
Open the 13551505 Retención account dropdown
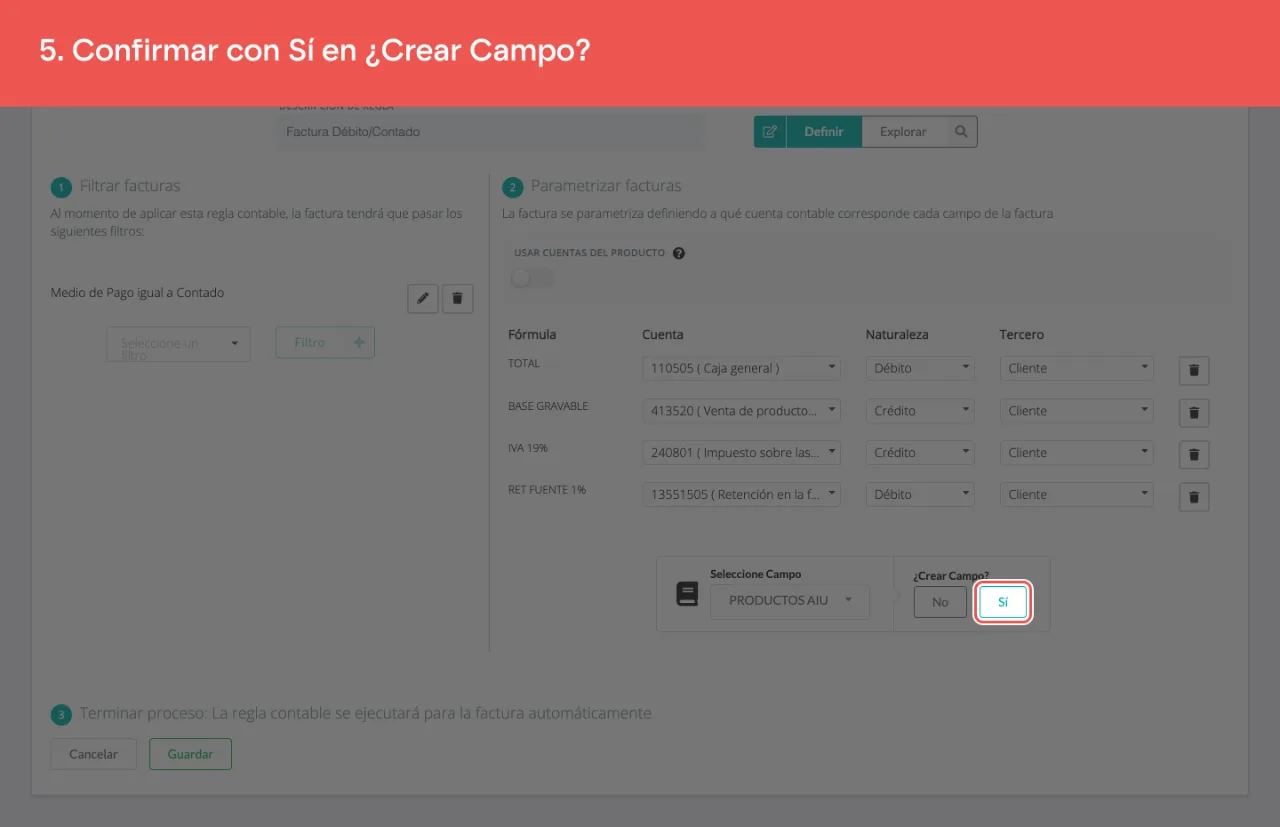click(742, 494)
